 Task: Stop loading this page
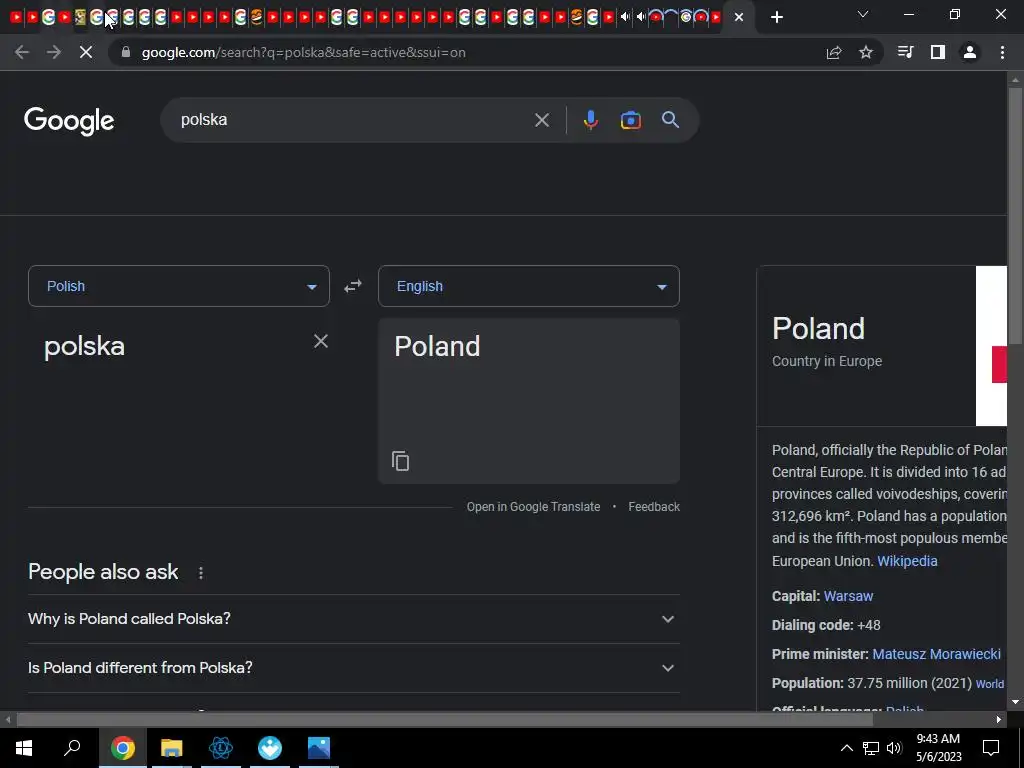(x=86, y=52)
